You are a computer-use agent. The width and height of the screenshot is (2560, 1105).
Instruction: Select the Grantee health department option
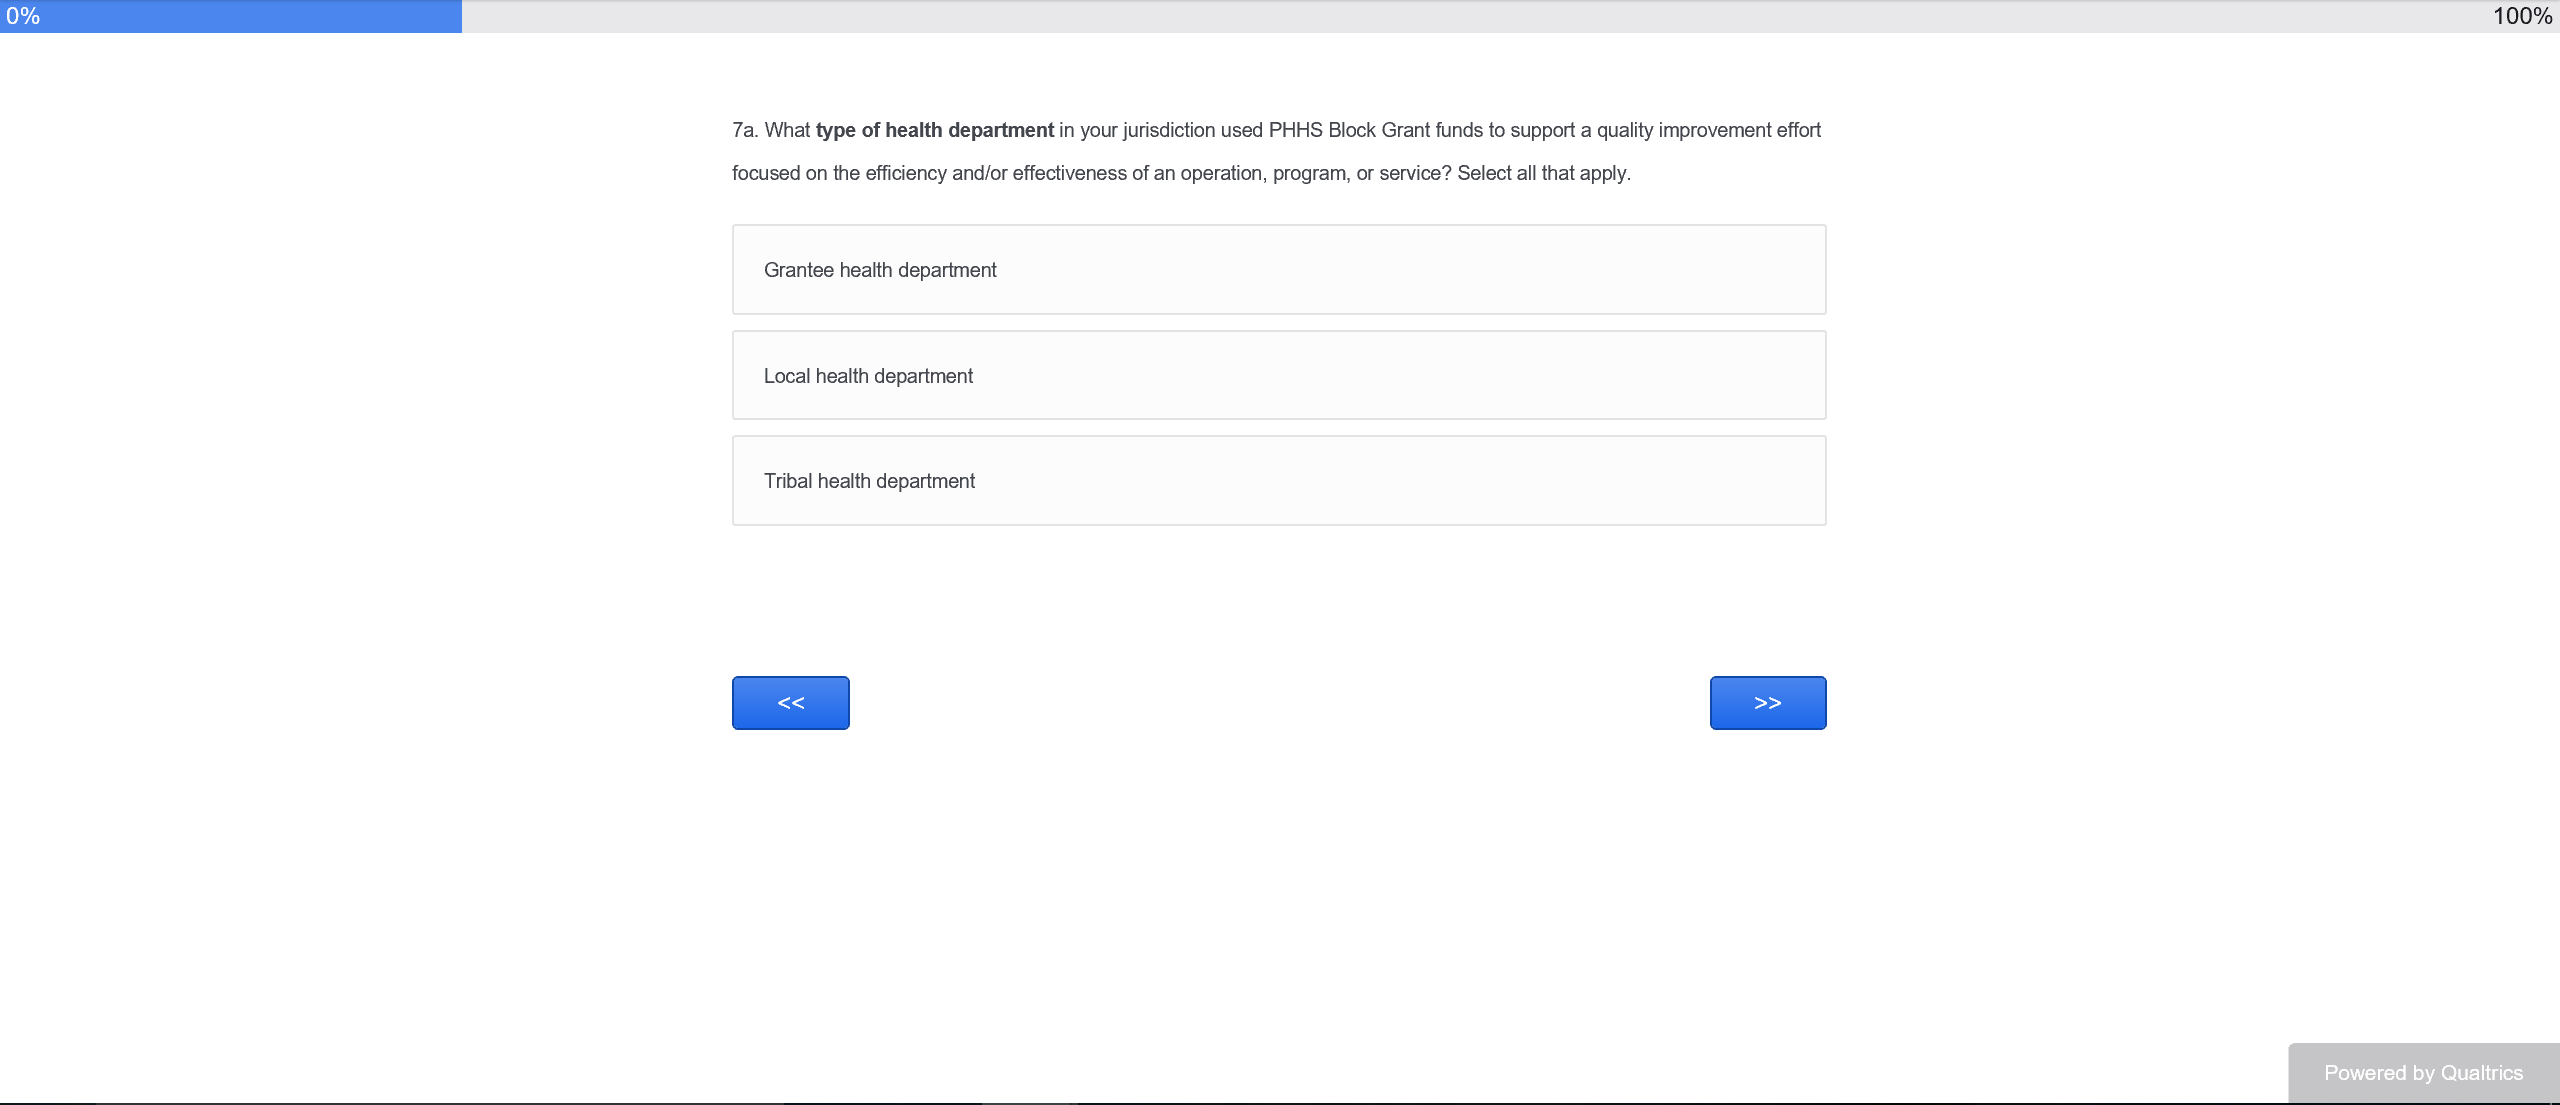1278,270
